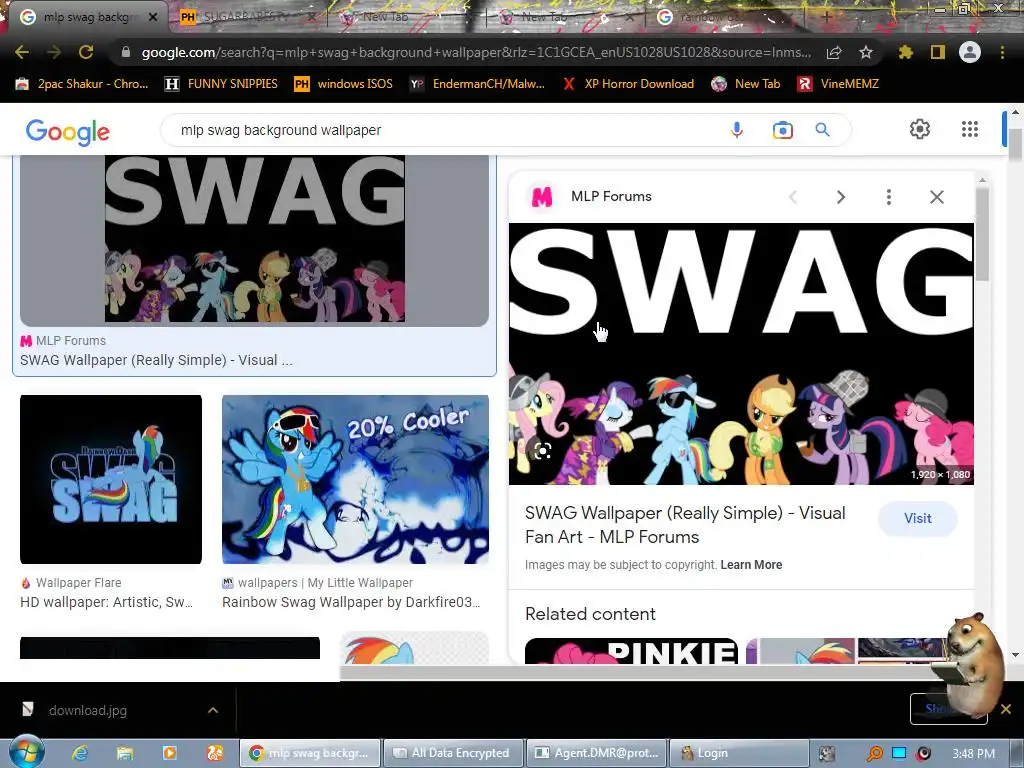The height and width of the screenshot is (768, 1024).
Task: Go to Google homepage via logo
Action: coord(67,132)
